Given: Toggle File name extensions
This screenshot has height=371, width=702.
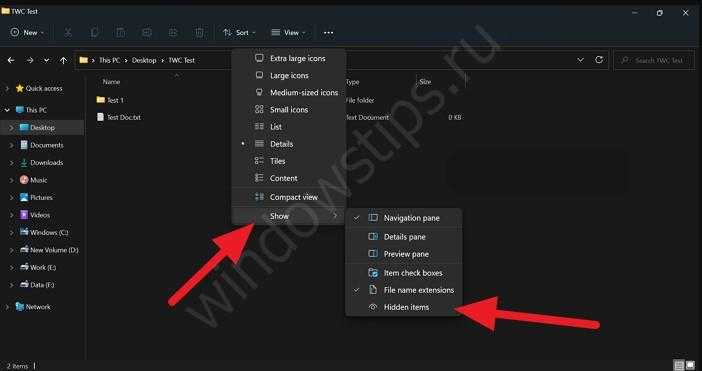Looking at the screenshot, I should coord(403,290).
